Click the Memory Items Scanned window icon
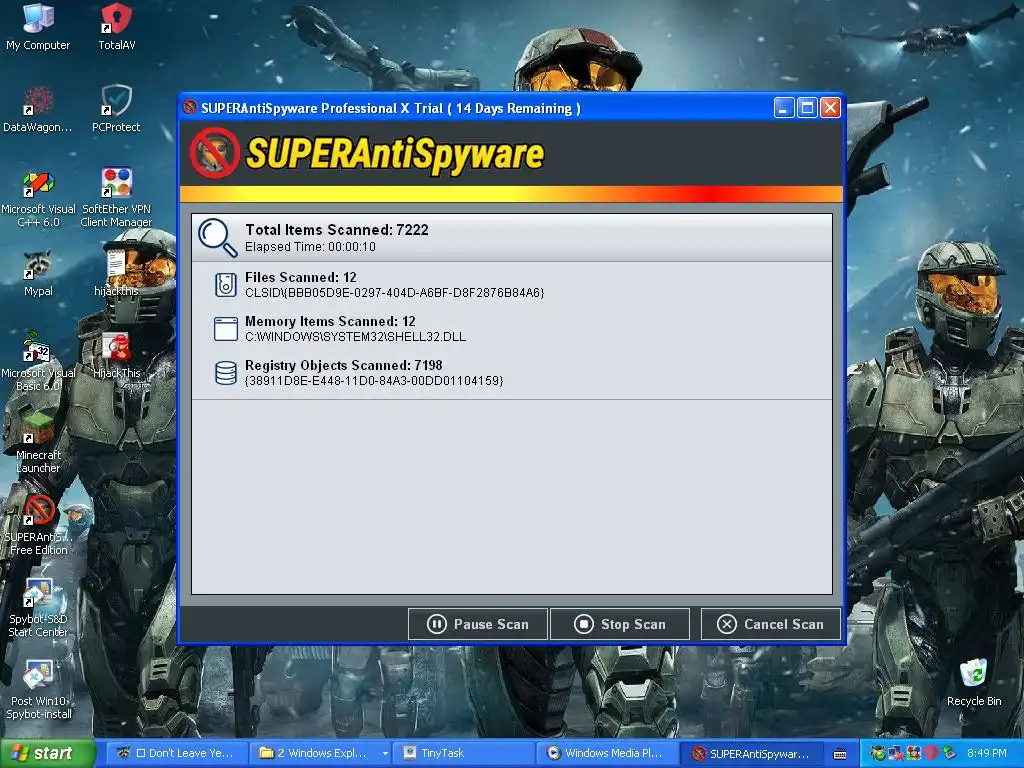Viewport: 1024px width, 768px height. [x=226, y=328]
